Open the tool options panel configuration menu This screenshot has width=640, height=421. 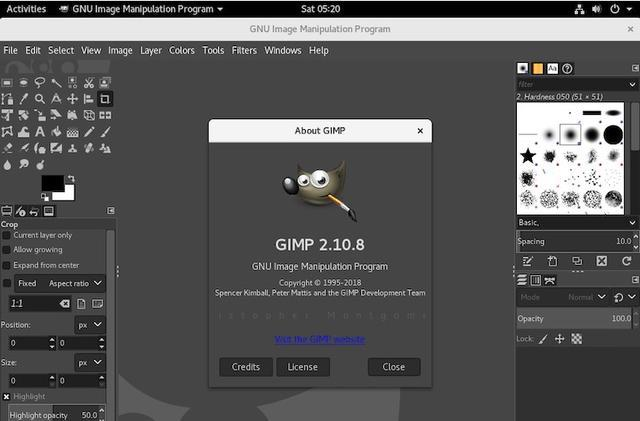(x=111, y=211)
